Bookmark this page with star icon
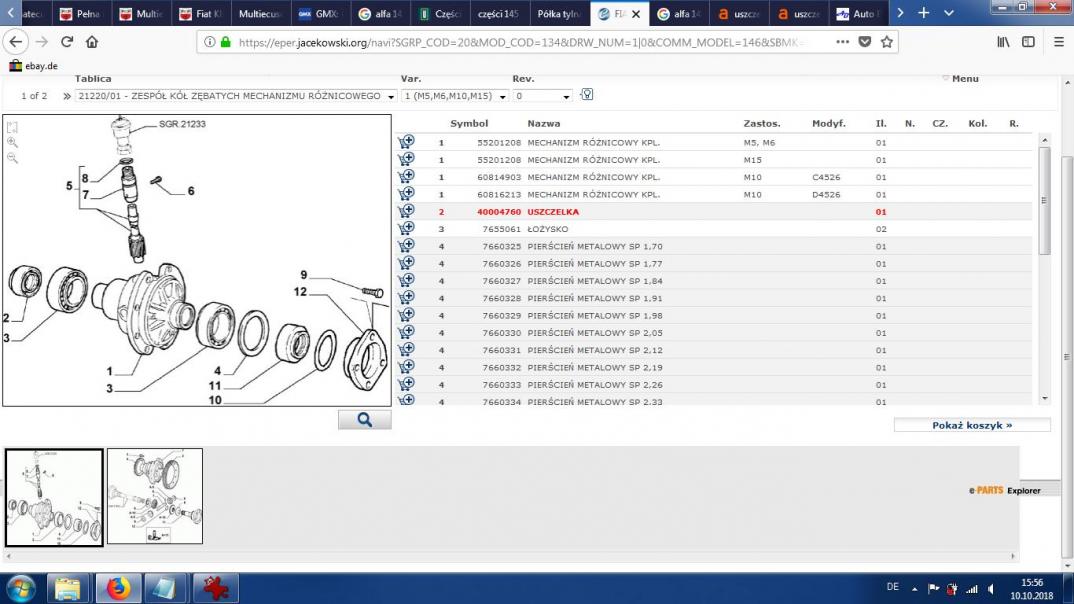Viewport: 1074px width, 604px height. click(886, 42)
